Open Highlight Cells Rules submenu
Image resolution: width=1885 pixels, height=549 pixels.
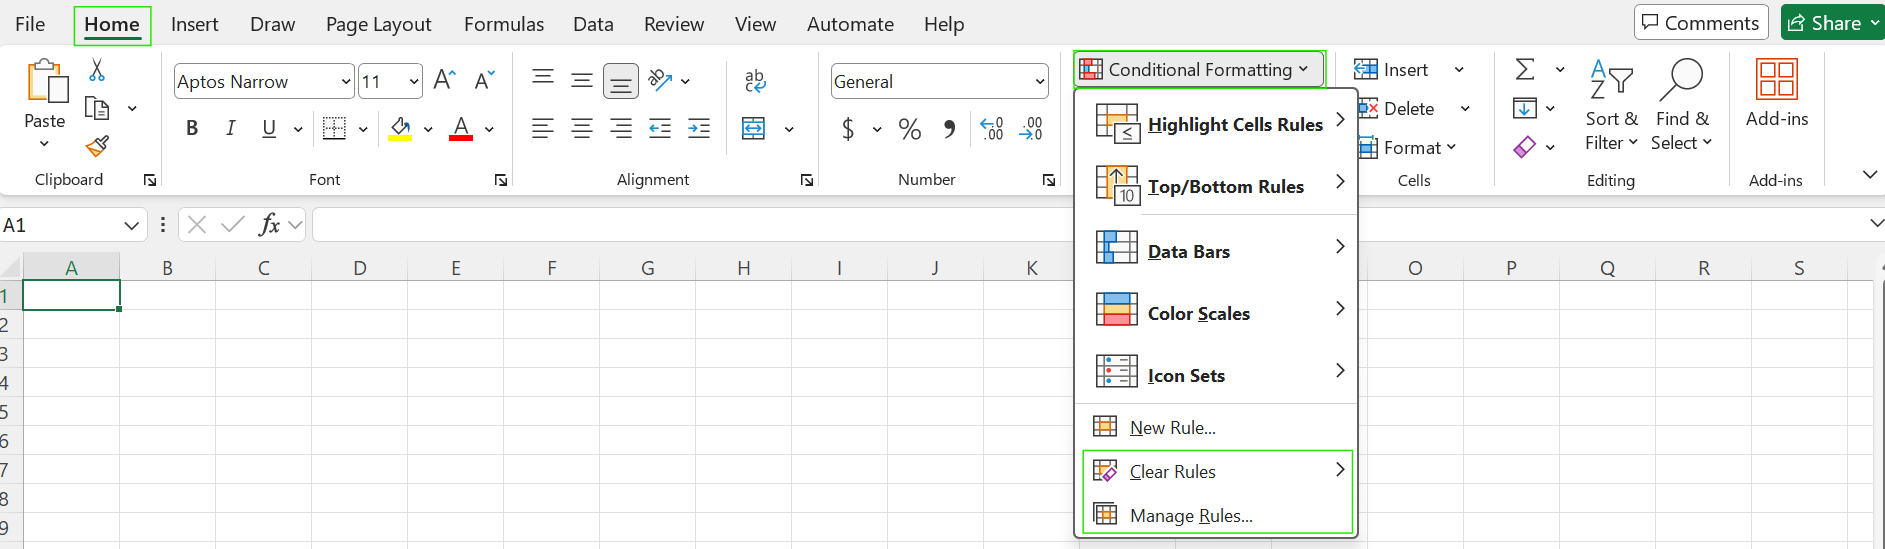[x=1216, y=124]
